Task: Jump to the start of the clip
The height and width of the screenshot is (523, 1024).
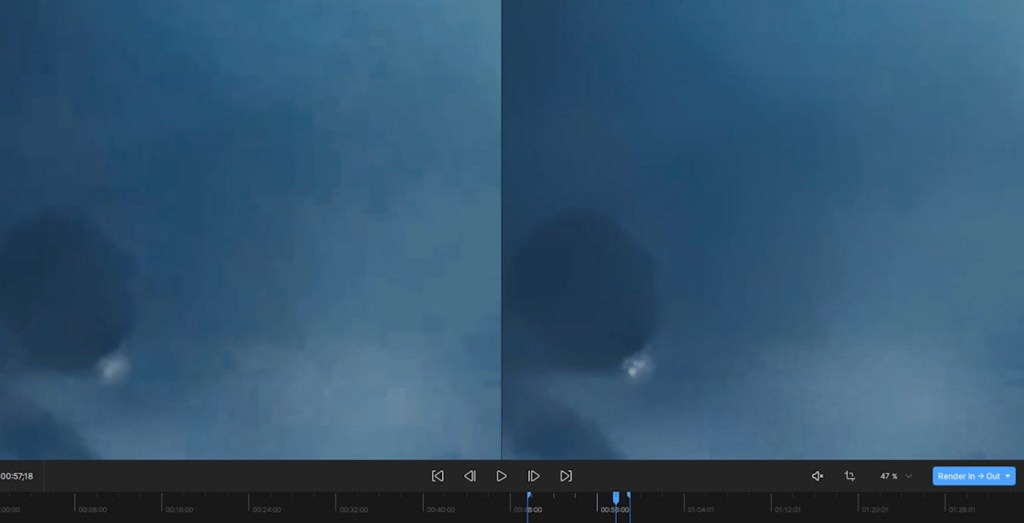Action: 437,476
